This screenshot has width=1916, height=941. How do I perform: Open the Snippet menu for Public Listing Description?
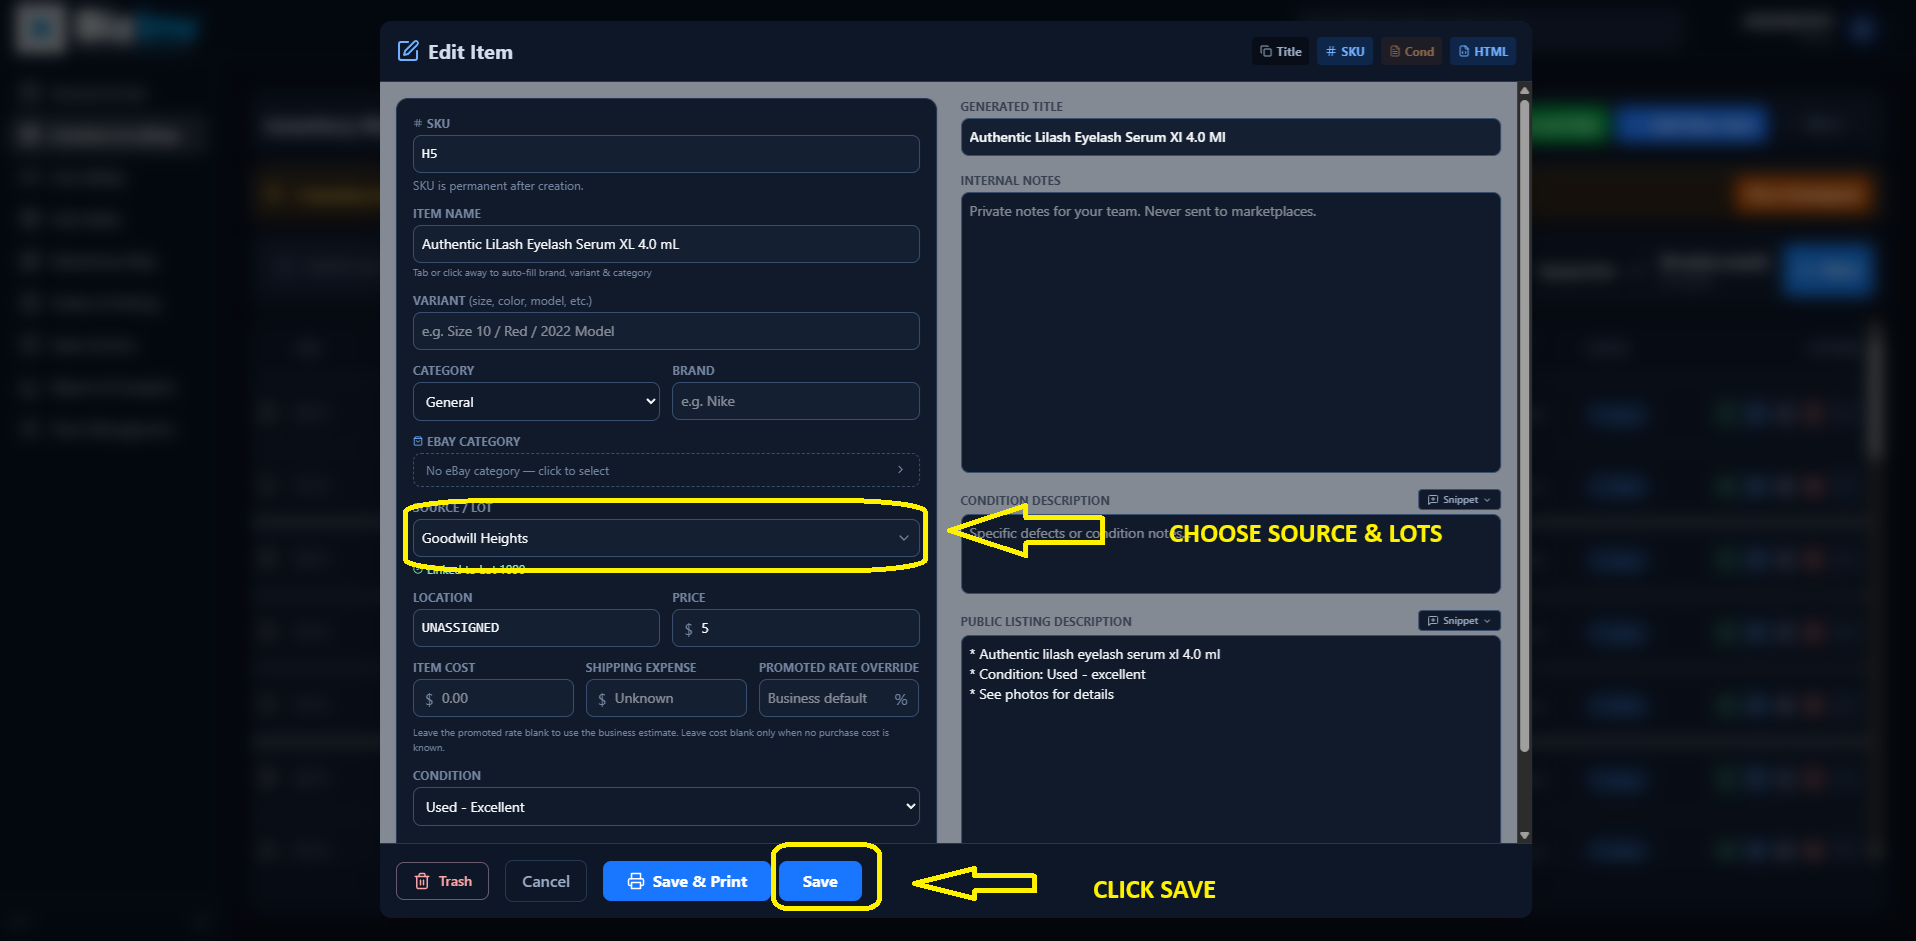pos(1459,621)
